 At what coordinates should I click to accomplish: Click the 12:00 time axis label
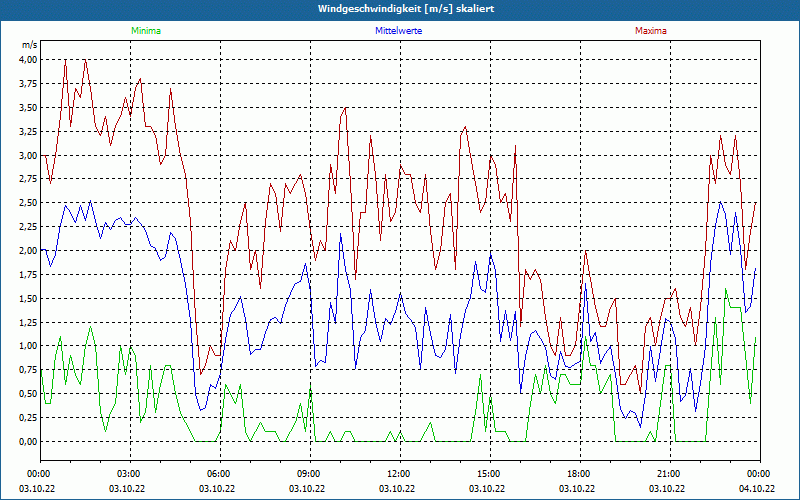pos(399,474)
